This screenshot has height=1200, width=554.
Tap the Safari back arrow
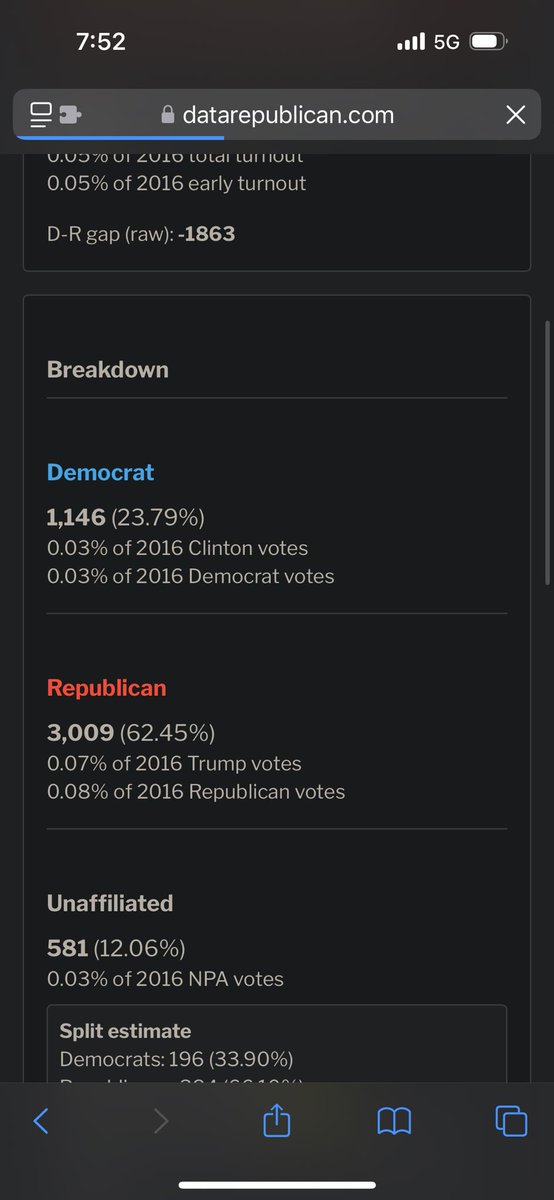coord(41,1121)
